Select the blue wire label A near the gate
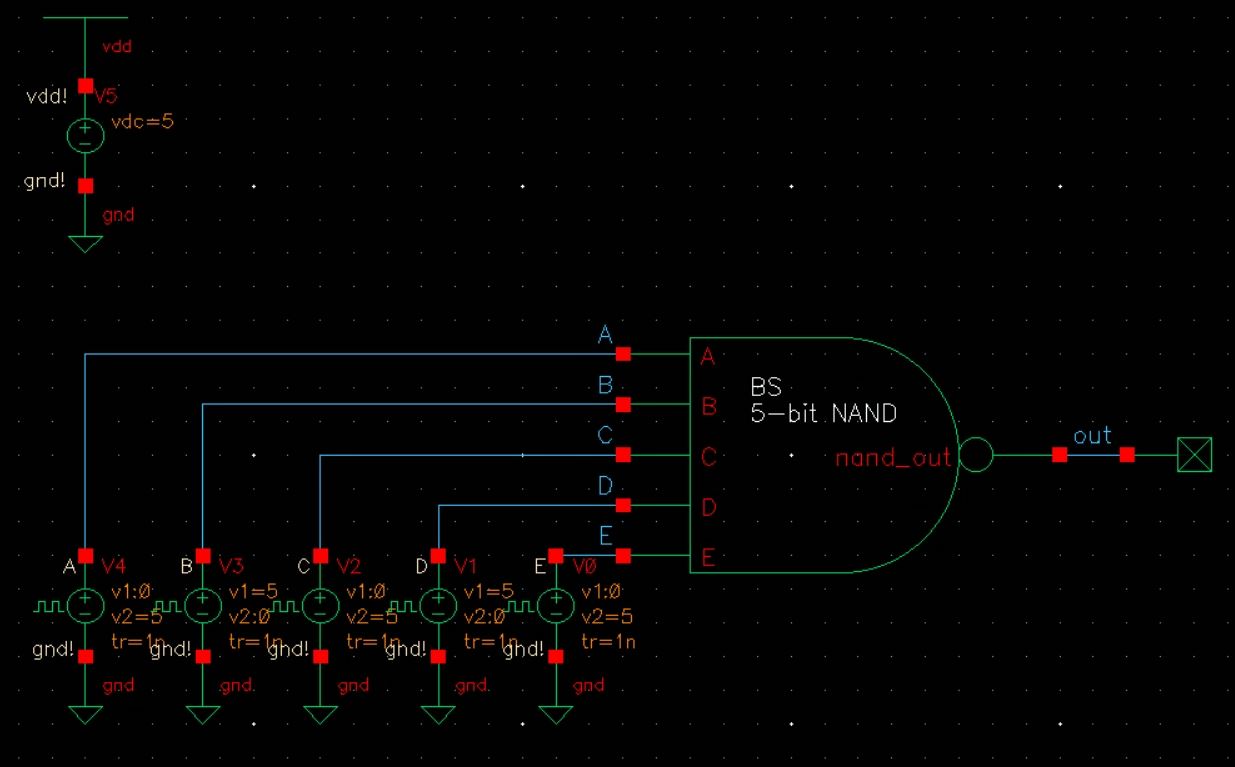1235x767 pixels. pyautogui.click(x=605, y=336)
